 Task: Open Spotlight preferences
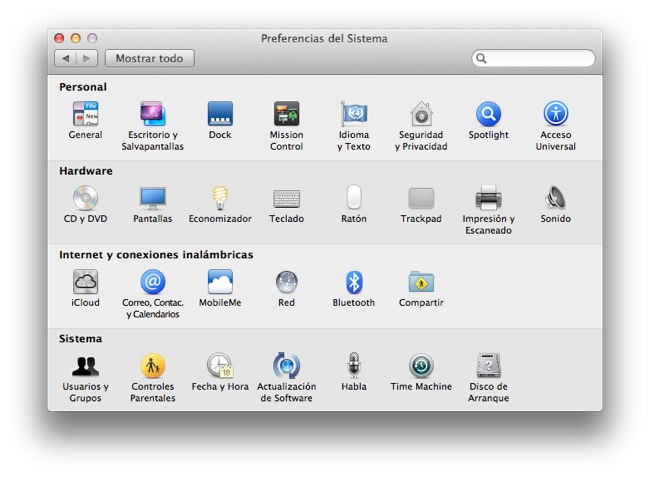(x=488, y=114)
